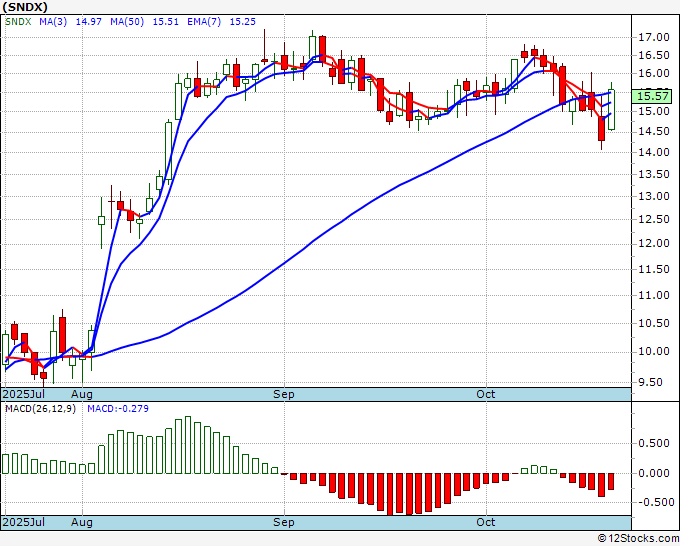Select the SNDX ticker legend label
This screenshot has width=680, height=546.
click(19, 21)
